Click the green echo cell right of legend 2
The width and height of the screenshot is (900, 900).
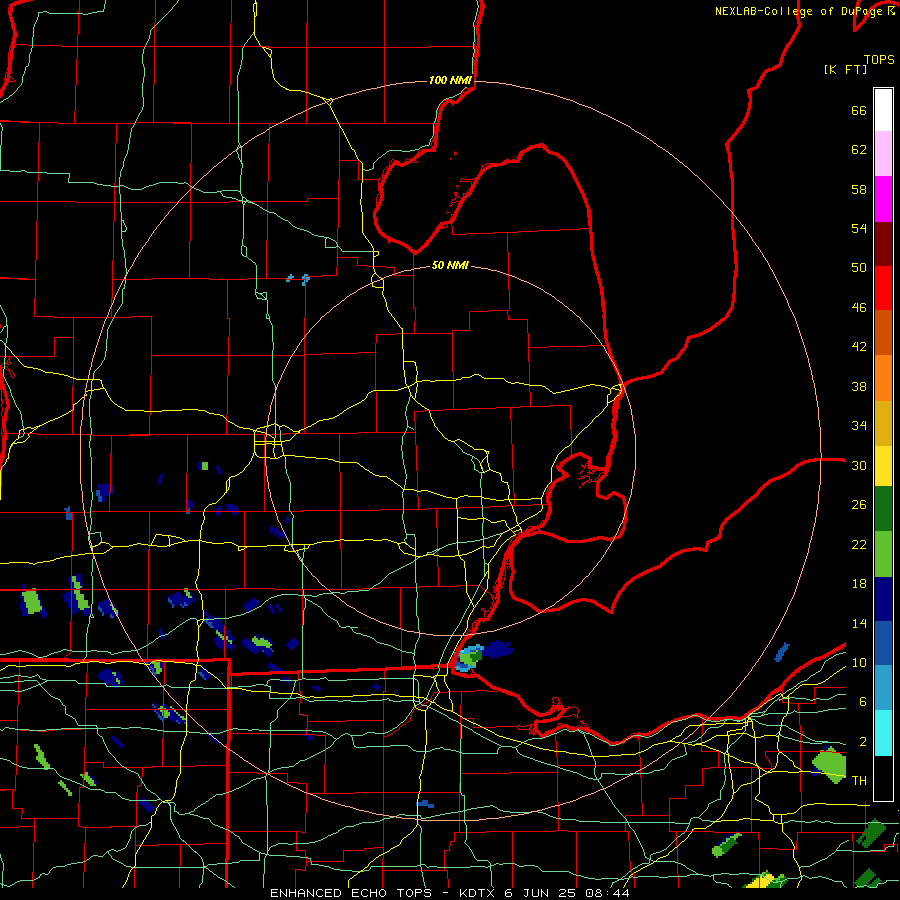tap(829, 765)
